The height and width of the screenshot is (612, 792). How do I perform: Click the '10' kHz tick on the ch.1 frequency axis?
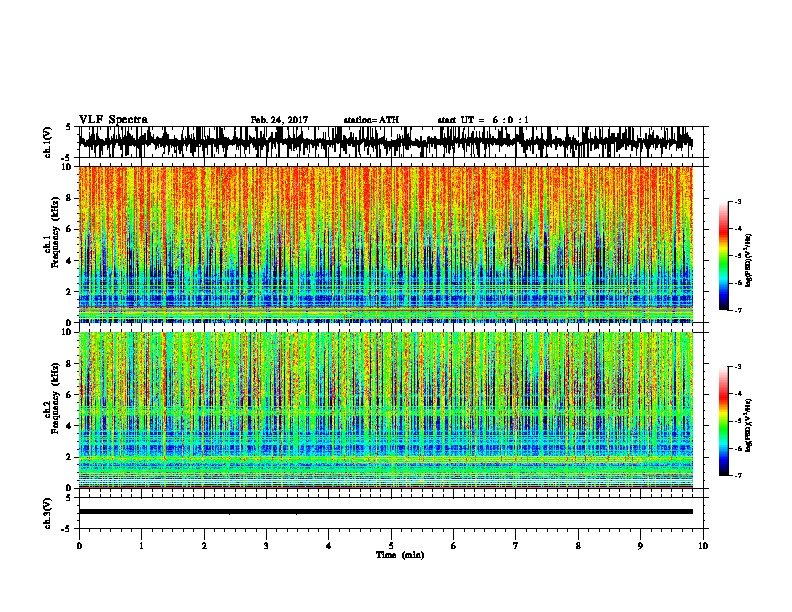pyautogui.click(x=68, y=167)
